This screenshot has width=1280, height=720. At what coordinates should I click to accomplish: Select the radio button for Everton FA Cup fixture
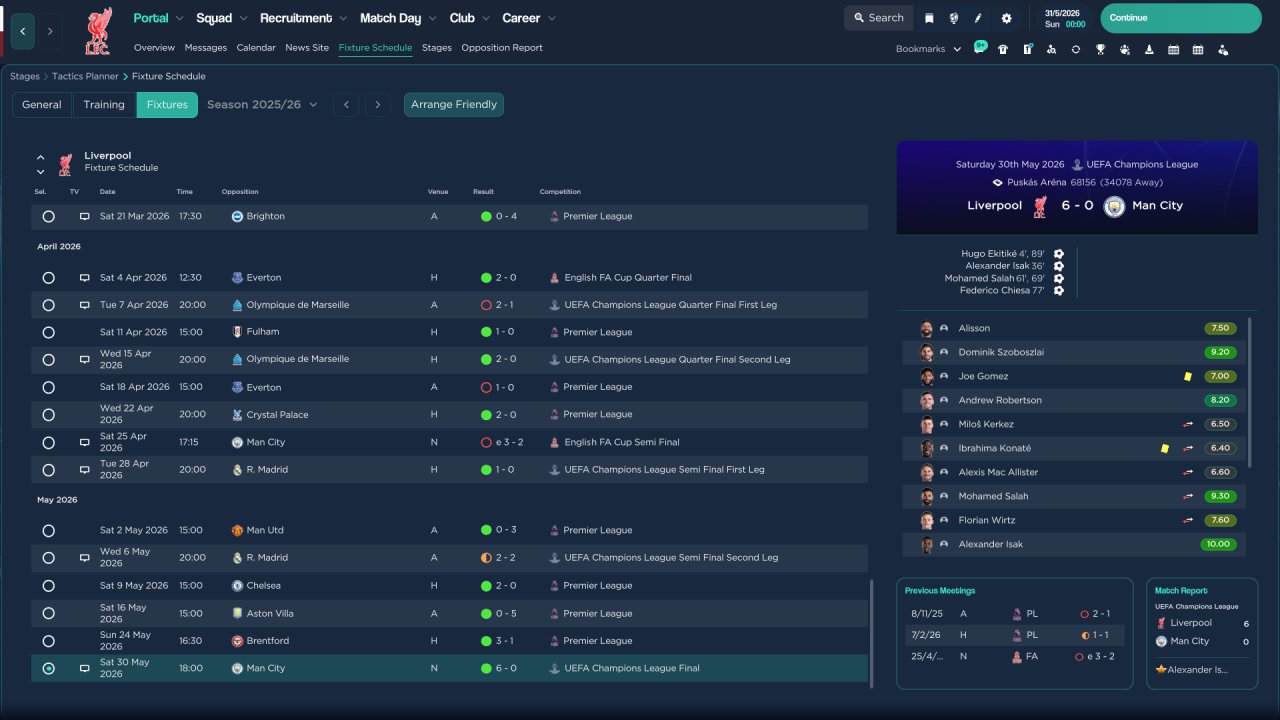pos(48,278)
